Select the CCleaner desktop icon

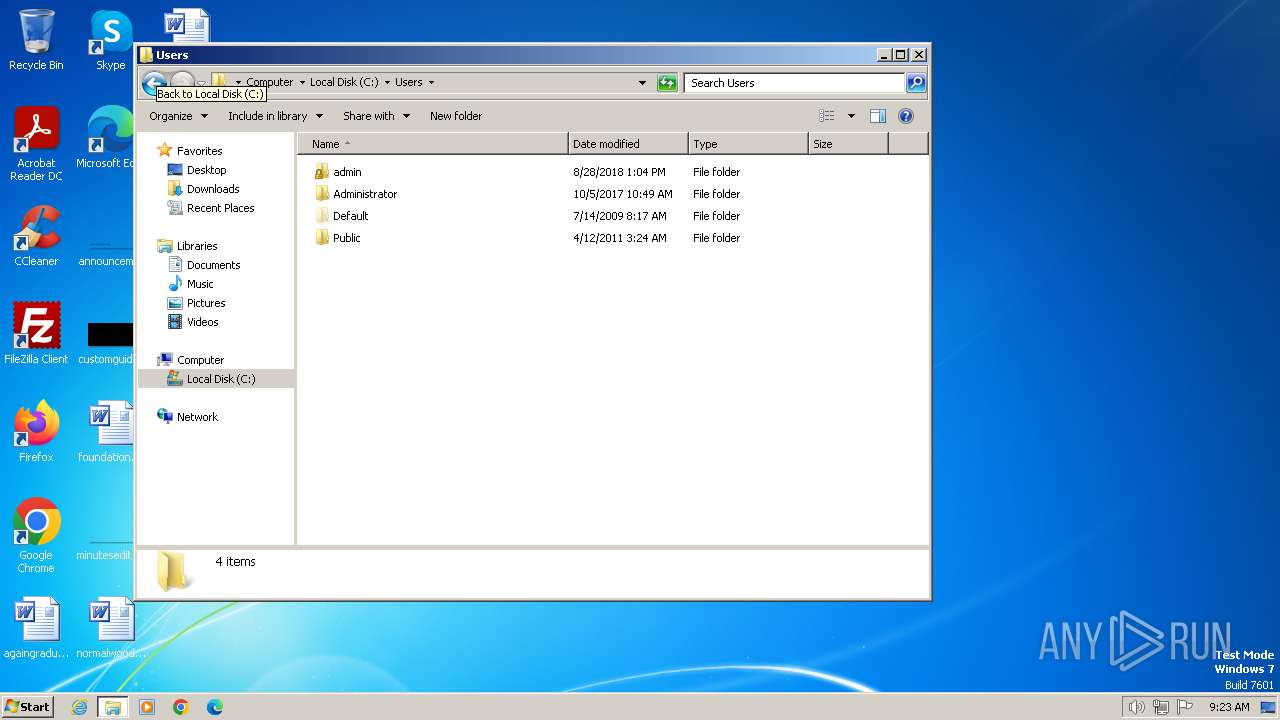[x=36, y=236]
